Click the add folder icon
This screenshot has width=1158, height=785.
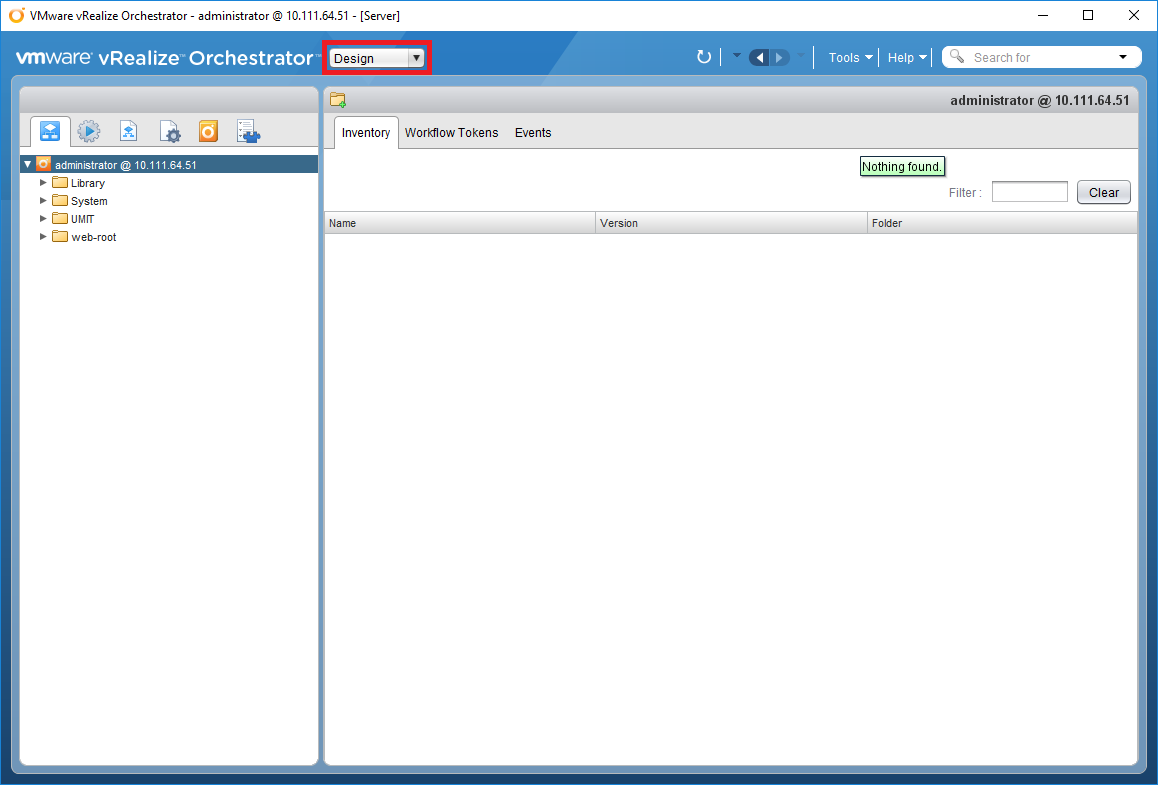pyautogui.click(x=338, y=100)
